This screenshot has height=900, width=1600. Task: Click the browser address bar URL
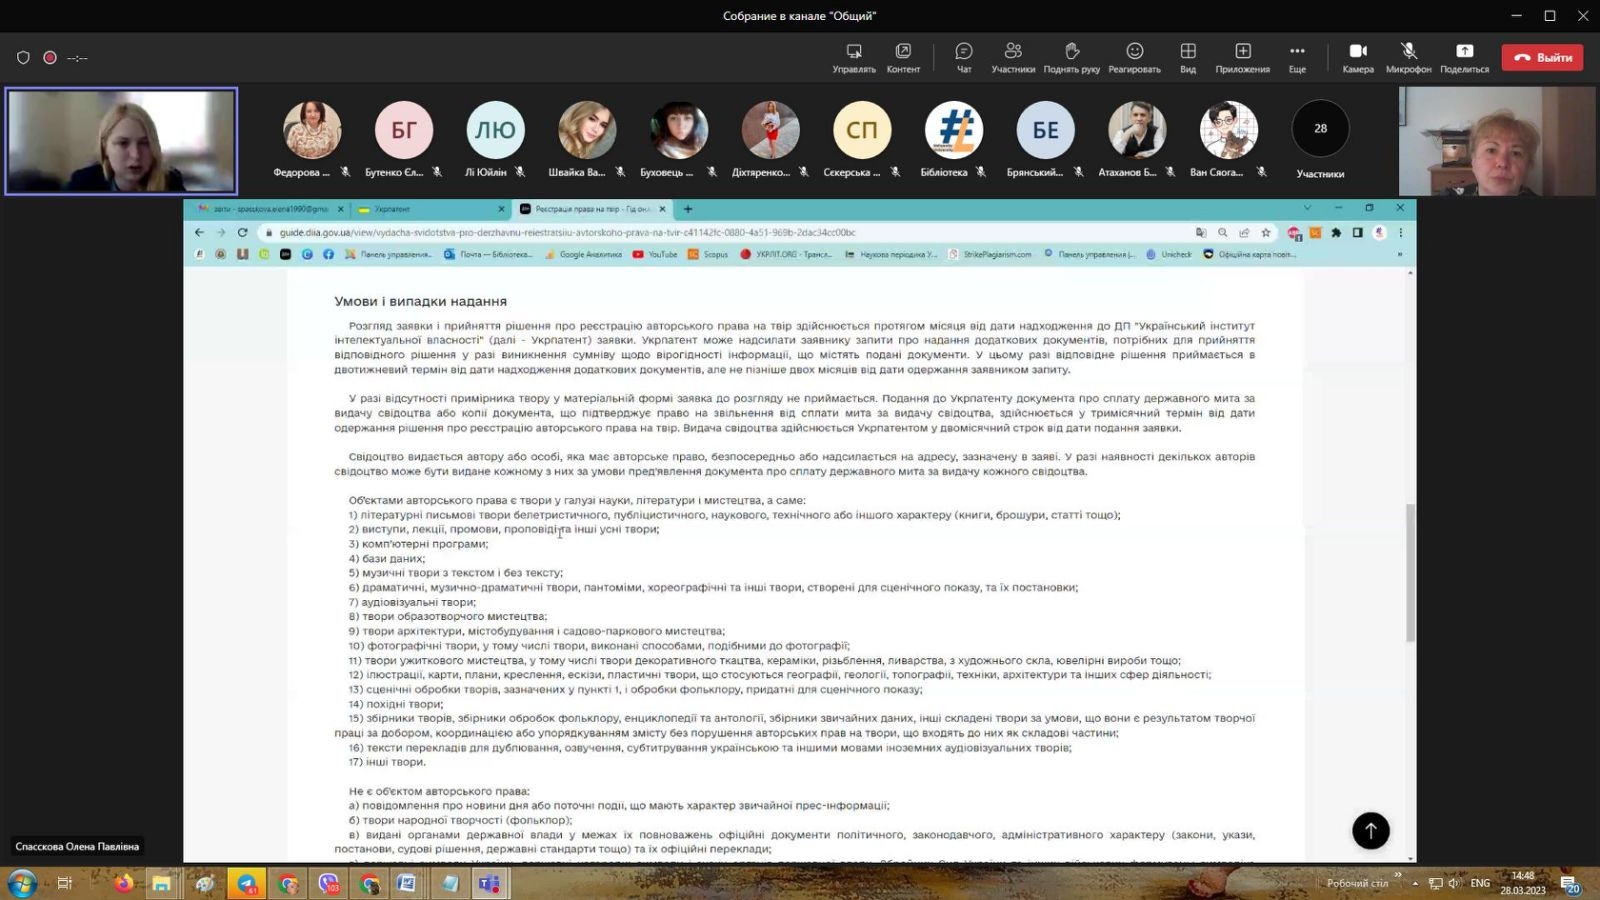(x=567, y=233)
